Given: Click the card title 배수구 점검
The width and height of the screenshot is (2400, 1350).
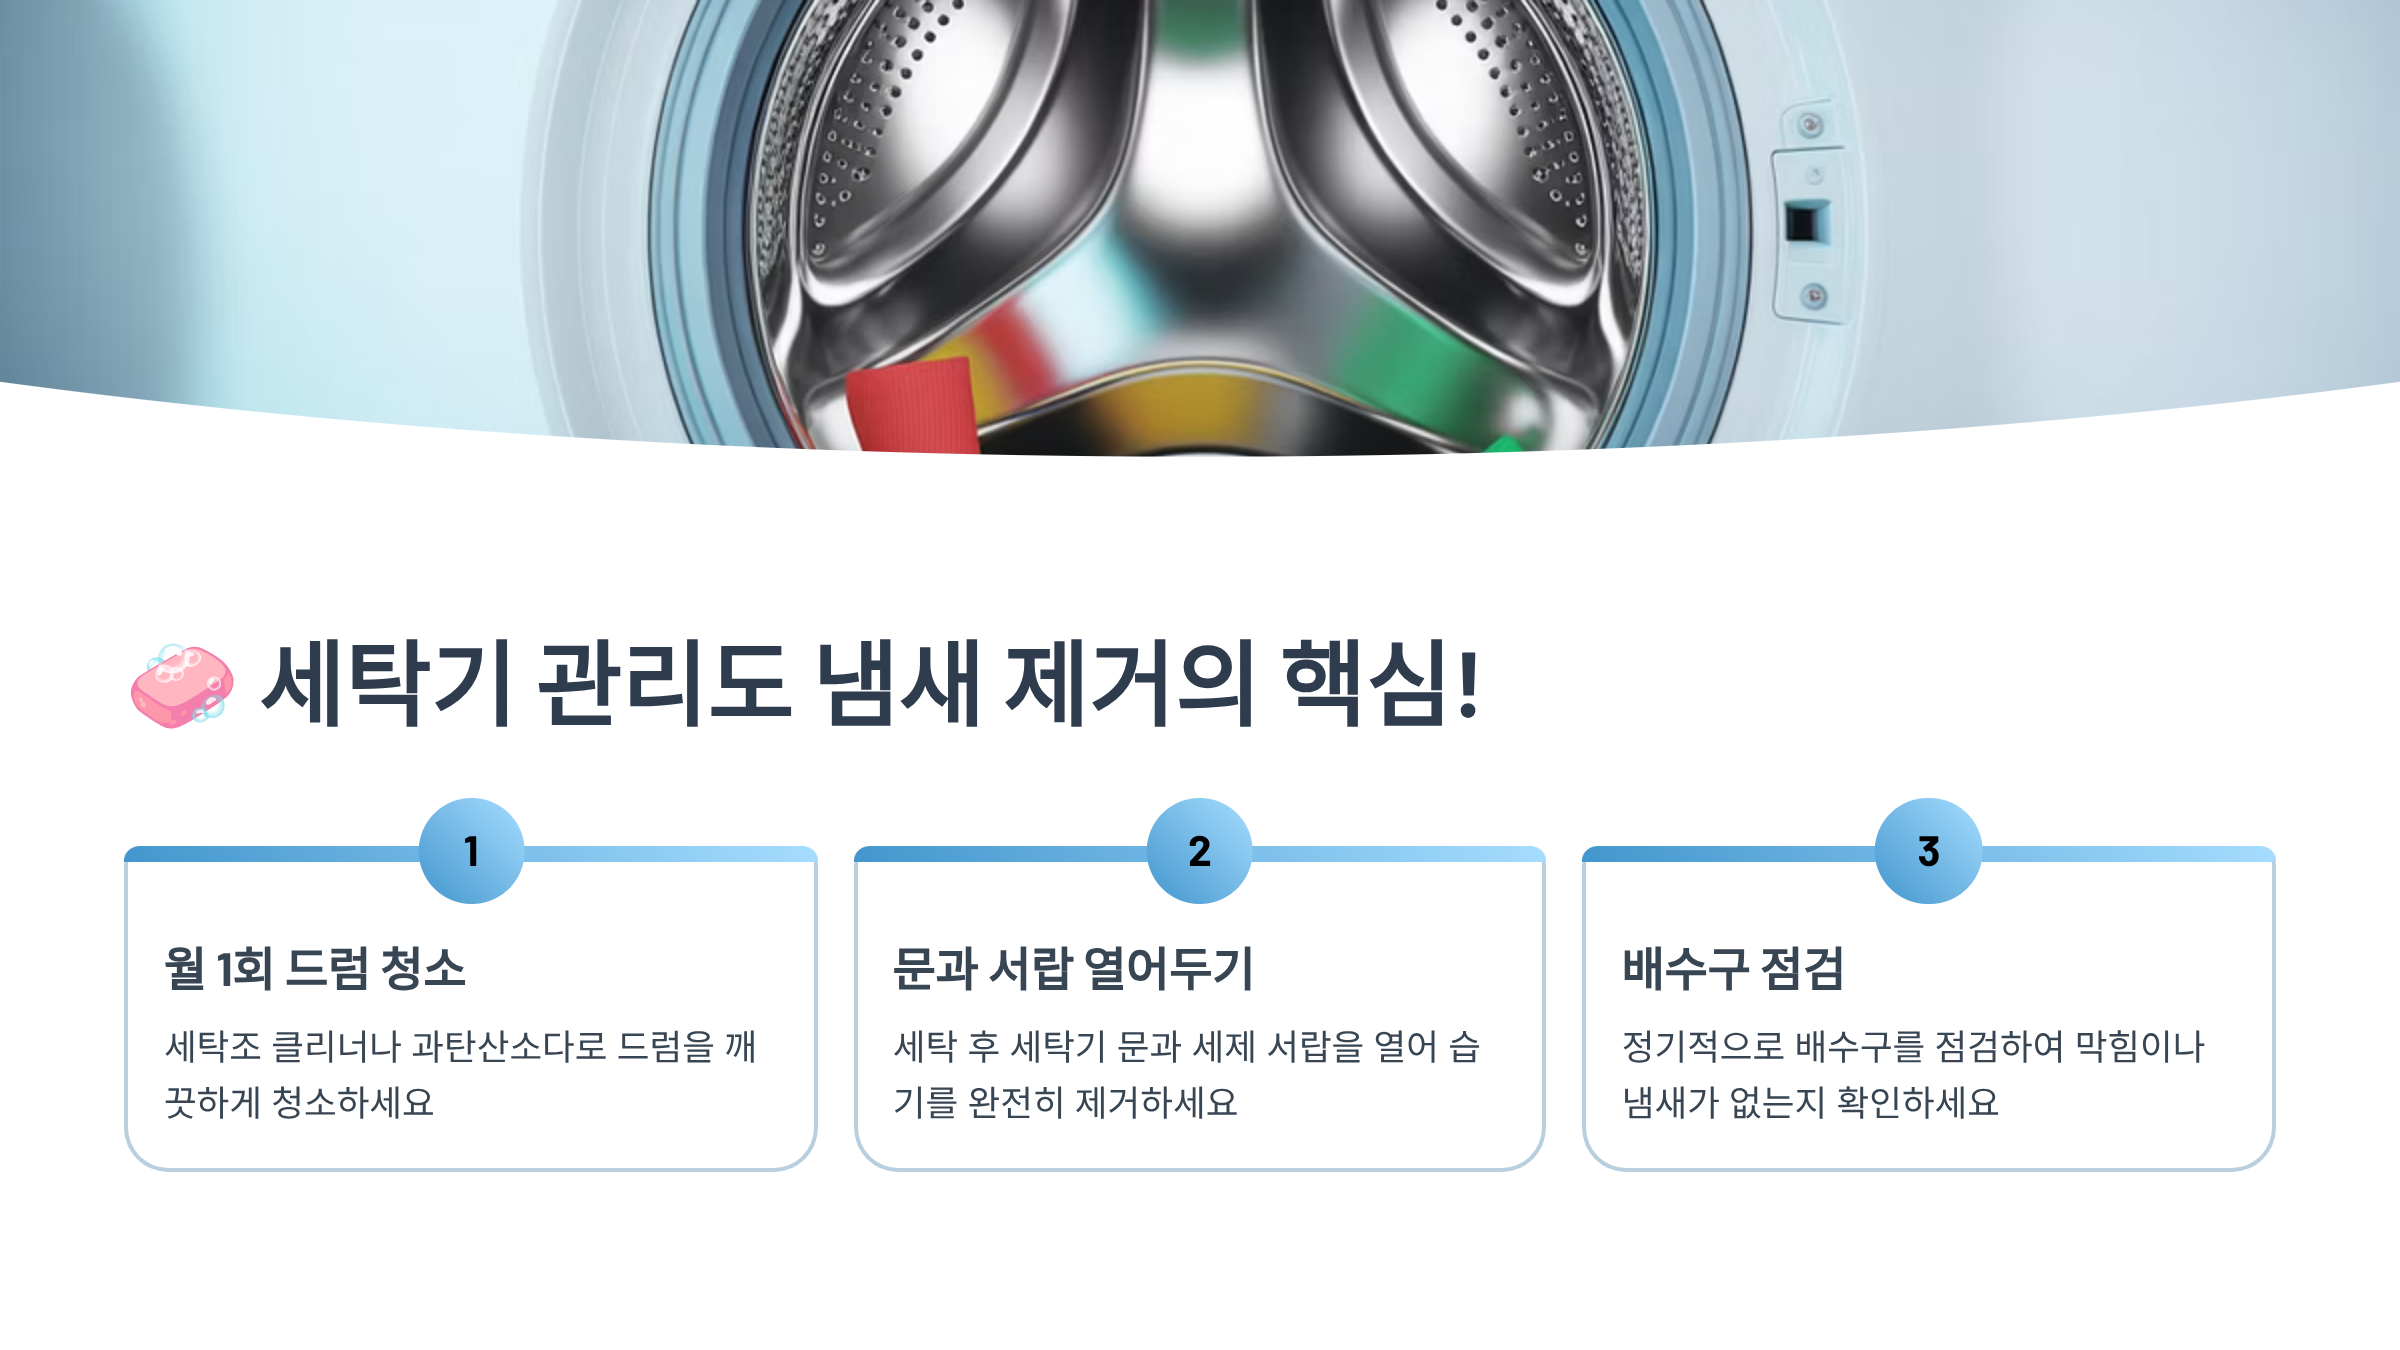Looking at the screenshot, I should point(1733,968).
